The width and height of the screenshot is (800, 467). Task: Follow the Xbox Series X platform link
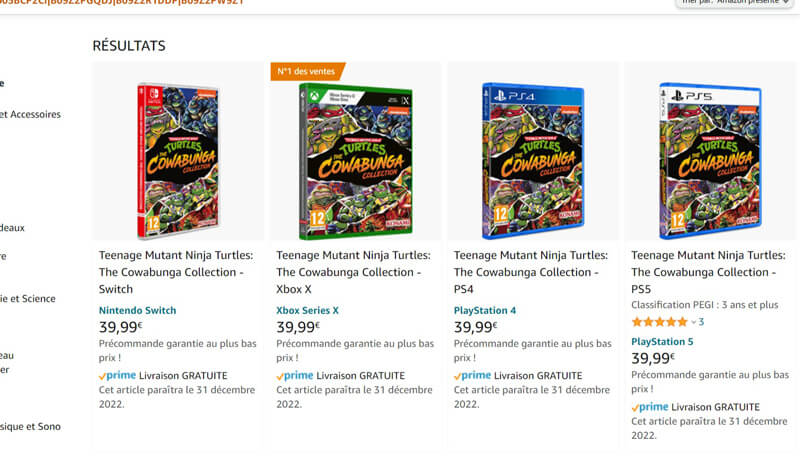[307, 310]
